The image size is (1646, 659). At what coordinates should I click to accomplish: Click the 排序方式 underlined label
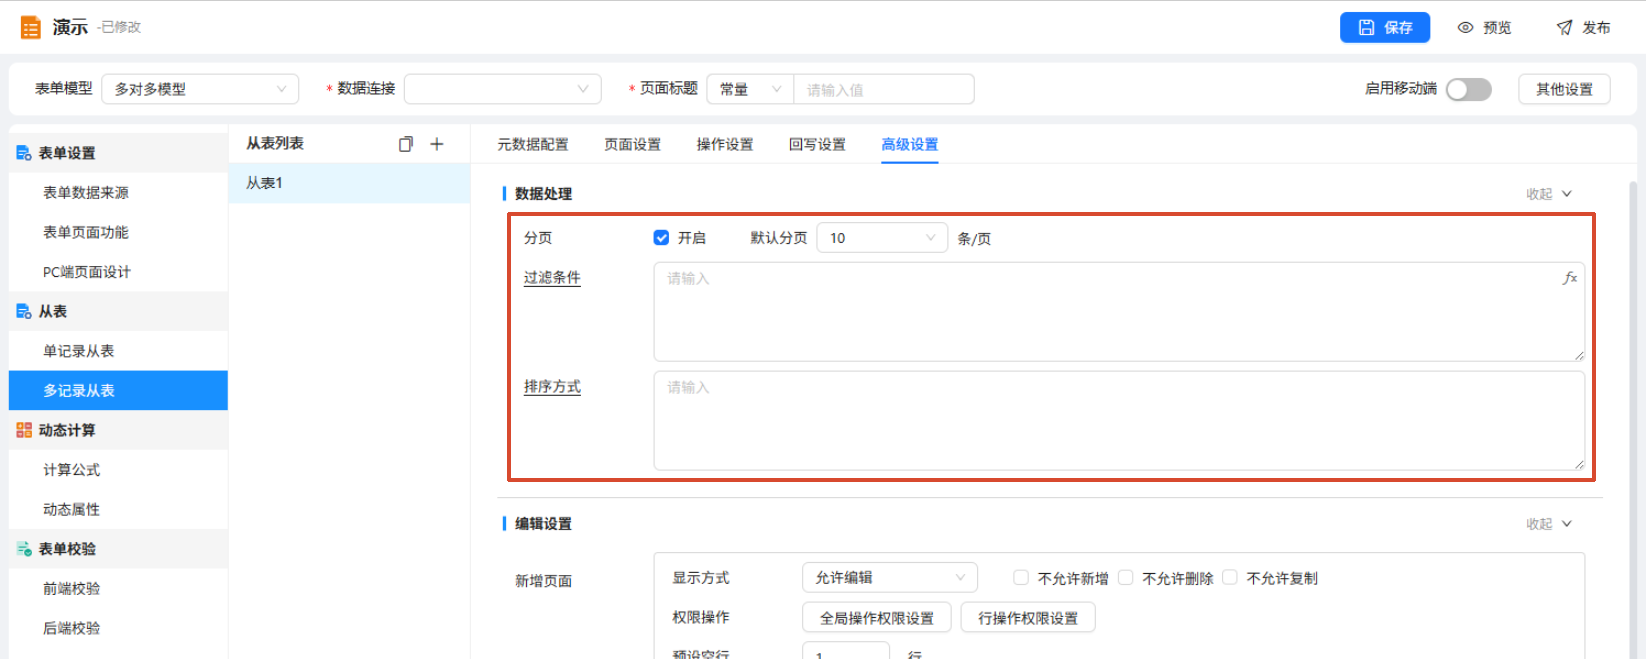552,387
